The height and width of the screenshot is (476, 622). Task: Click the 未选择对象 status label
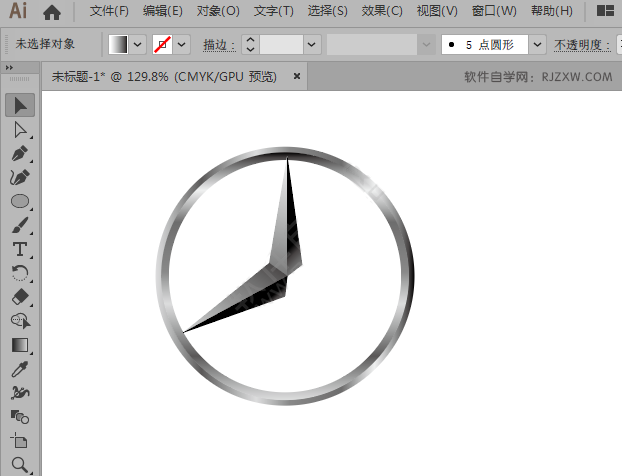45,44
